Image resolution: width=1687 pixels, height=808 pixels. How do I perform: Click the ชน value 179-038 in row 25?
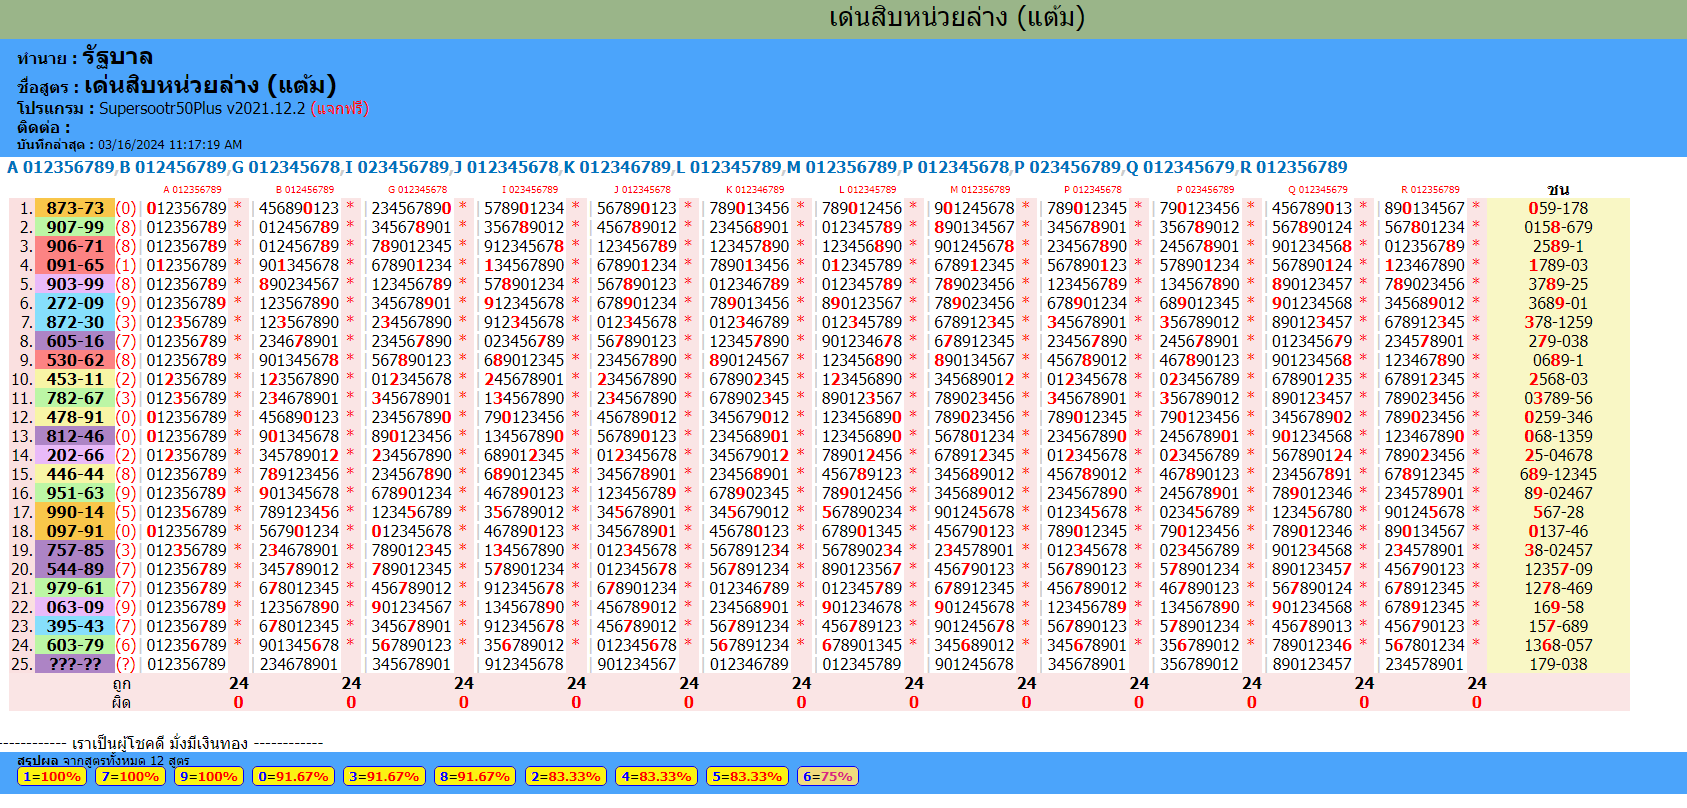tap(1558, 664)
